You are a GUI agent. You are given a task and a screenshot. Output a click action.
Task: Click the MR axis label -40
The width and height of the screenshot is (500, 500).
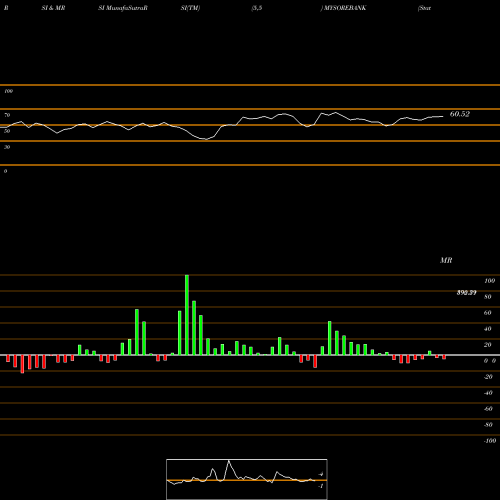[x=488, y=393]
